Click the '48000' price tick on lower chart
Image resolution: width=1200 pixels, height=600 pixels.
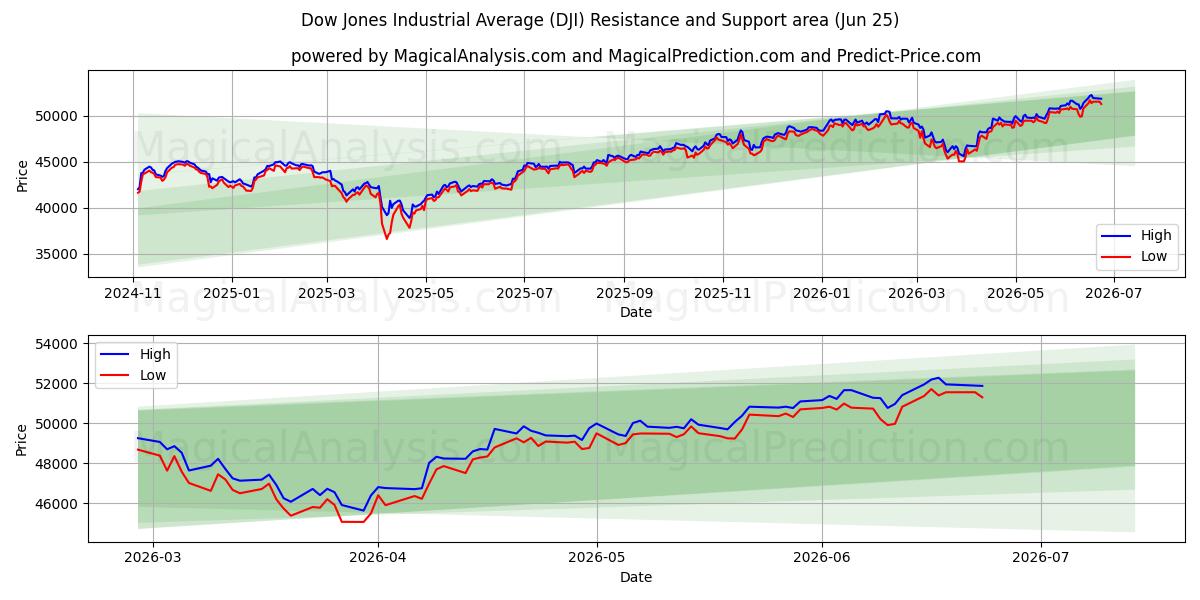tap(59, 464)
